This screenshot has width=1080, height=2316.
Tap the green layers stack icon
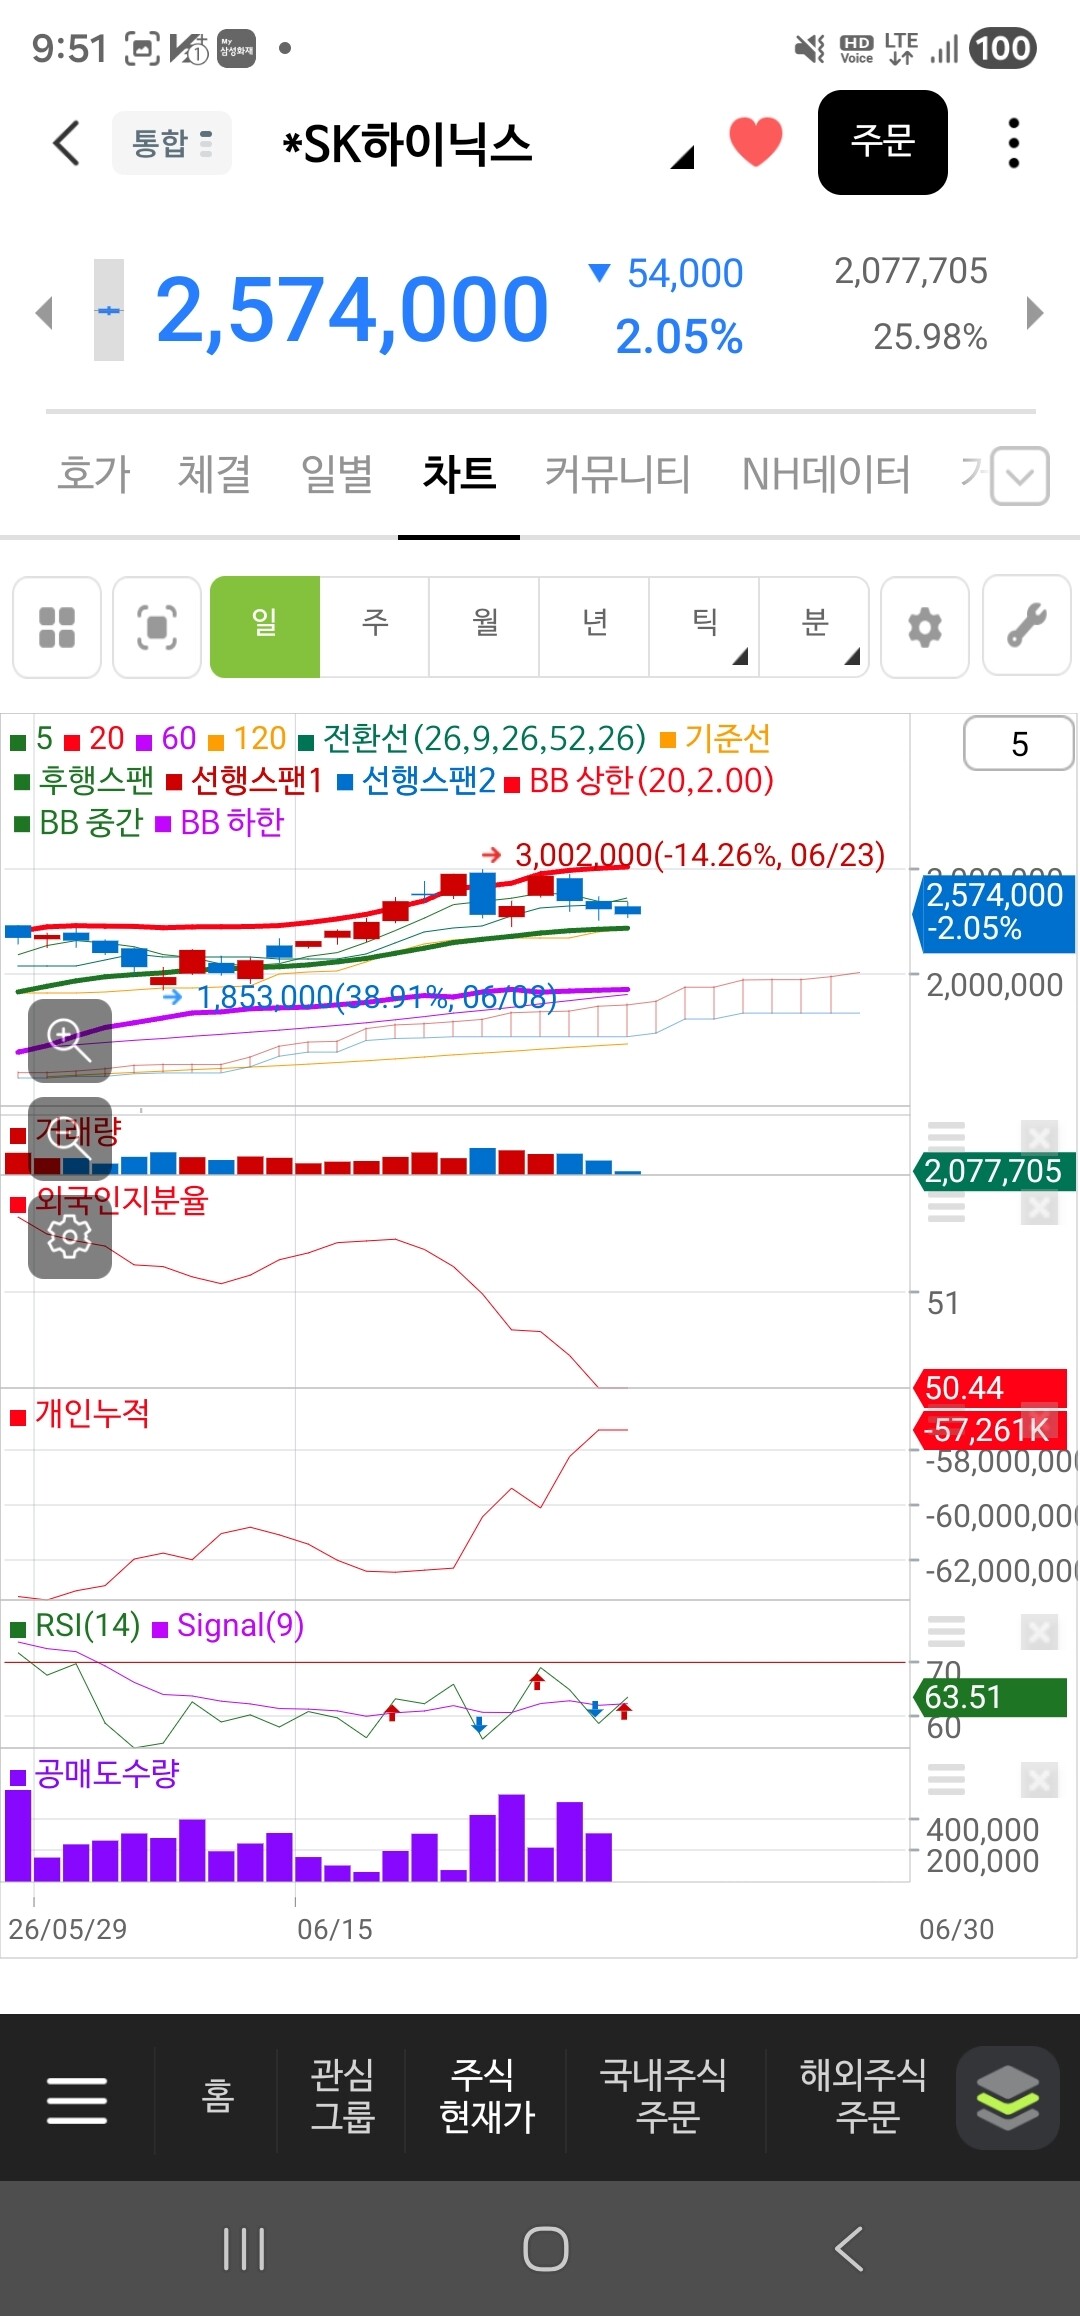point(1008,2098)
